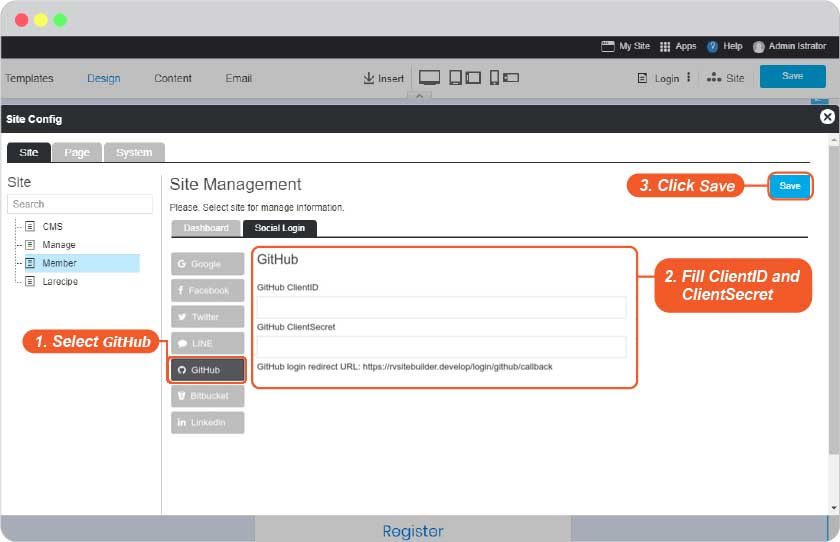The width and height of the screenshot is (840, 542).
Task: Close the Site Config dialog
Action: click(827, 117)
